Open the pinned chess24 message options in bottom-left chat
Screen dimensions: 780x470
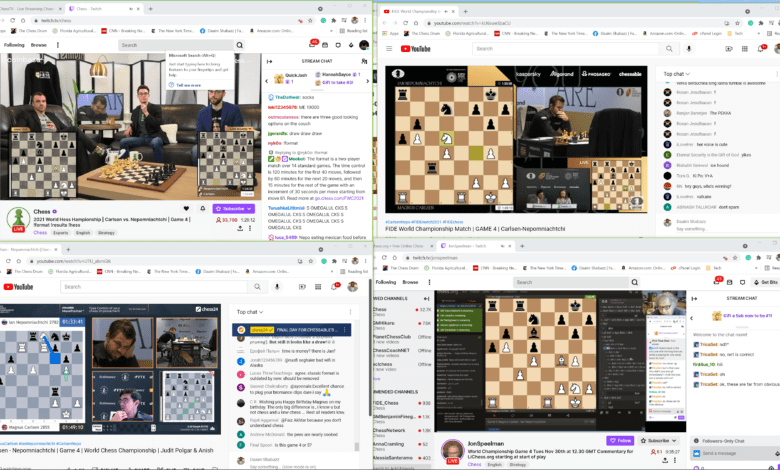click(x=344, y=330)
